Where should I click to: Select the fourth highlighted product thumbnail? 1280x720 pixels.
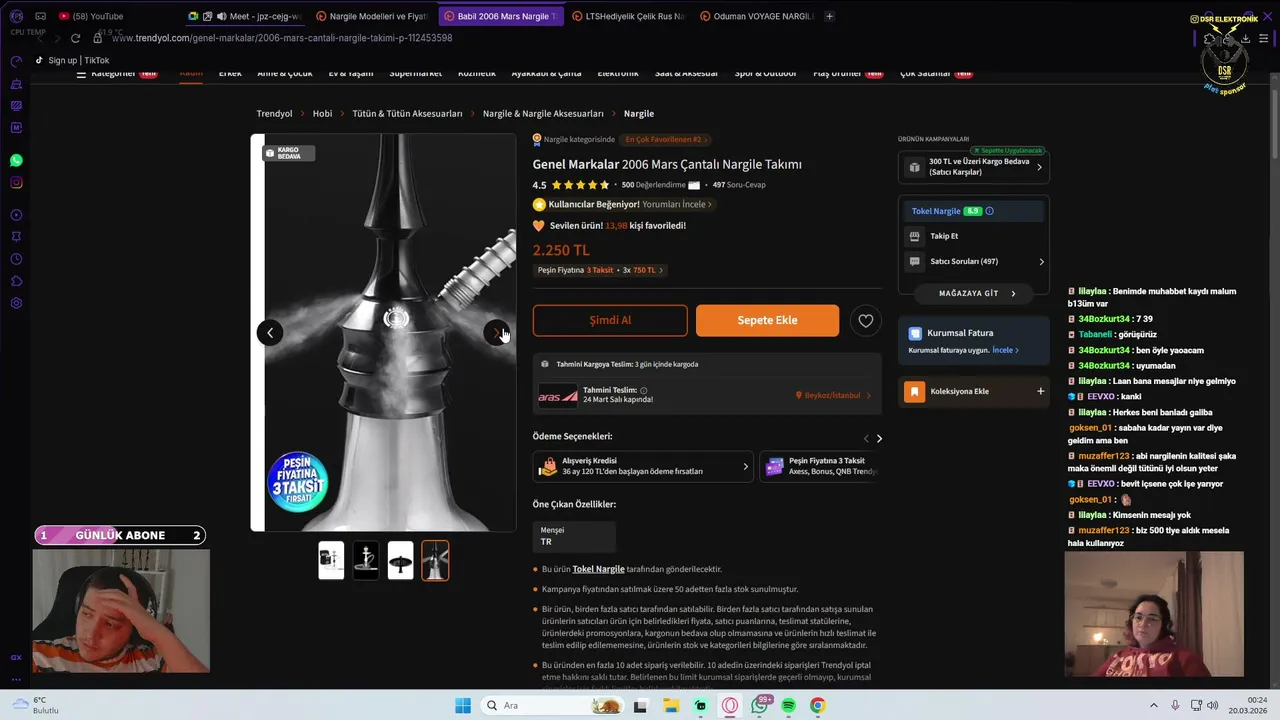pyautogui.click(x=435, y=560)
